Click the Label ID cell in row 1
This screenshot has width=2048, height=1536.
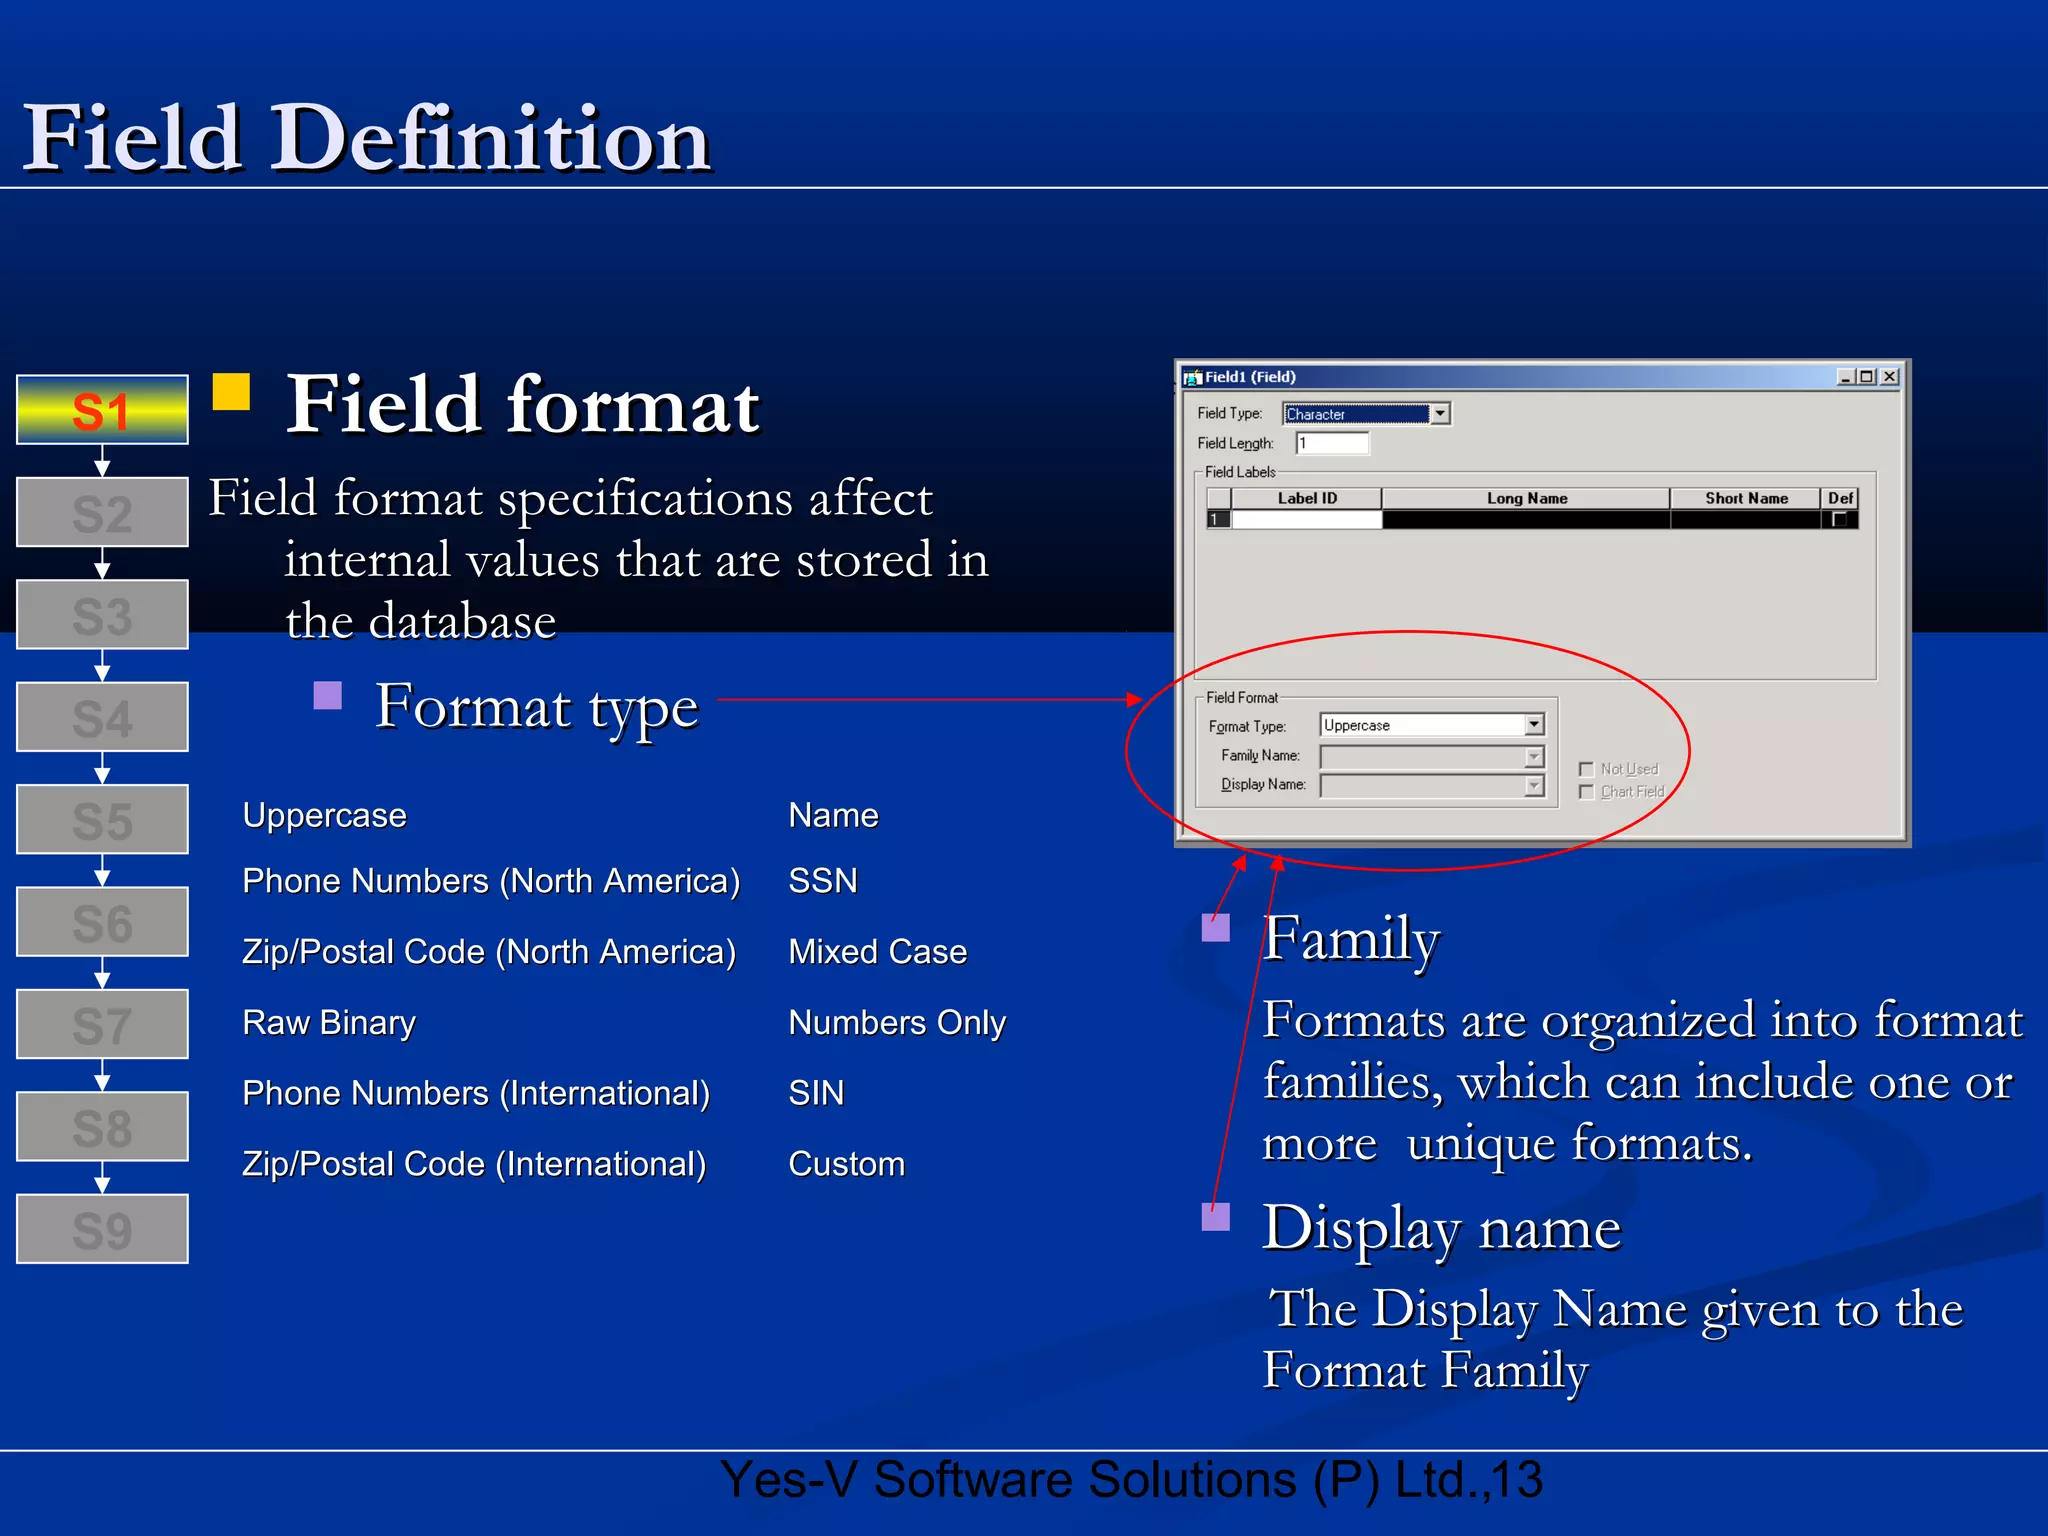point(1307,519)
